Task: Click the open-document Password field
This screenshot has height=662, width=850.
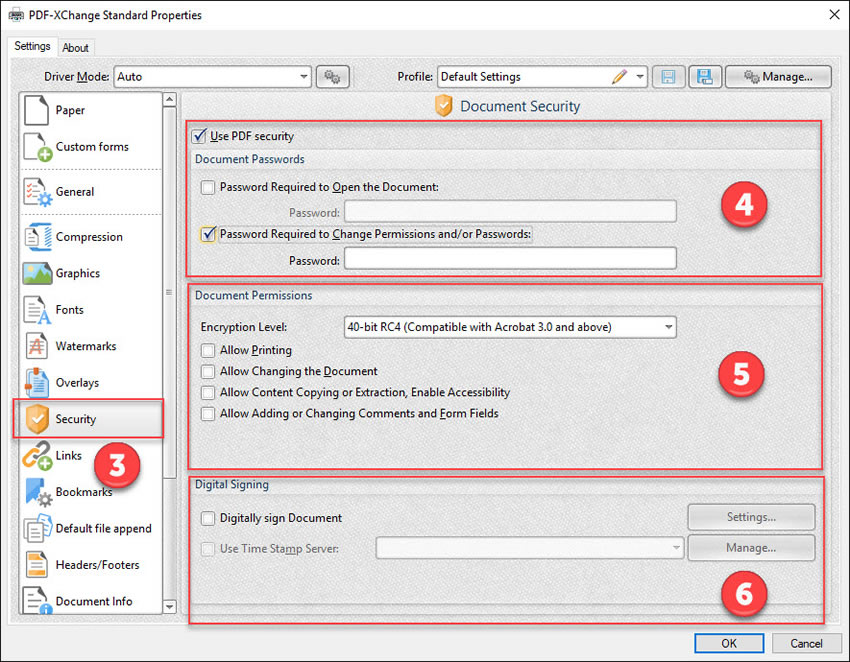Action: (510, 211)
